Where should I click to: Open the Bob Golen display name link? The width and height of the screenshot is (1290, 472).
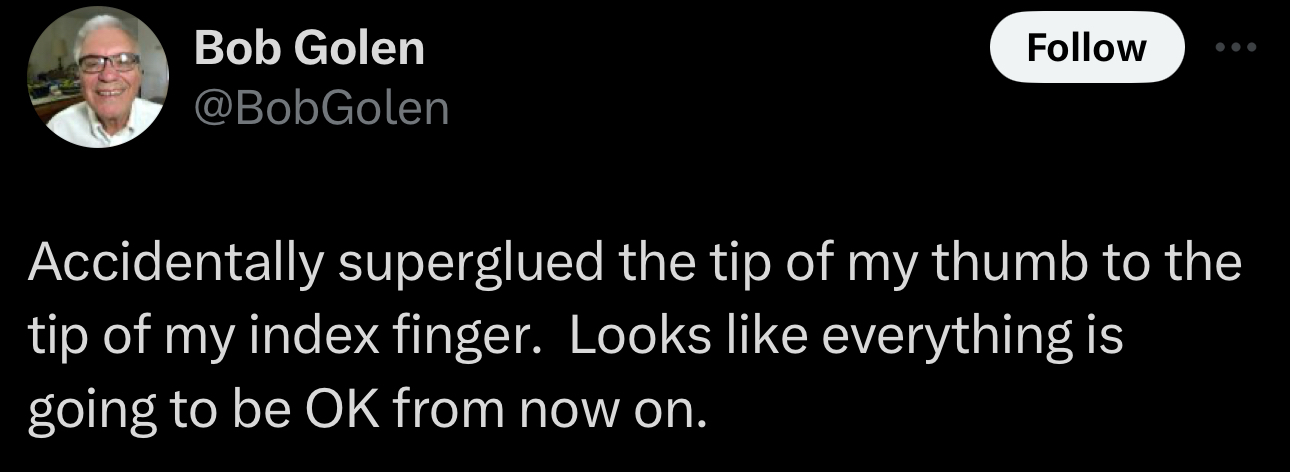tap(309, 49)
